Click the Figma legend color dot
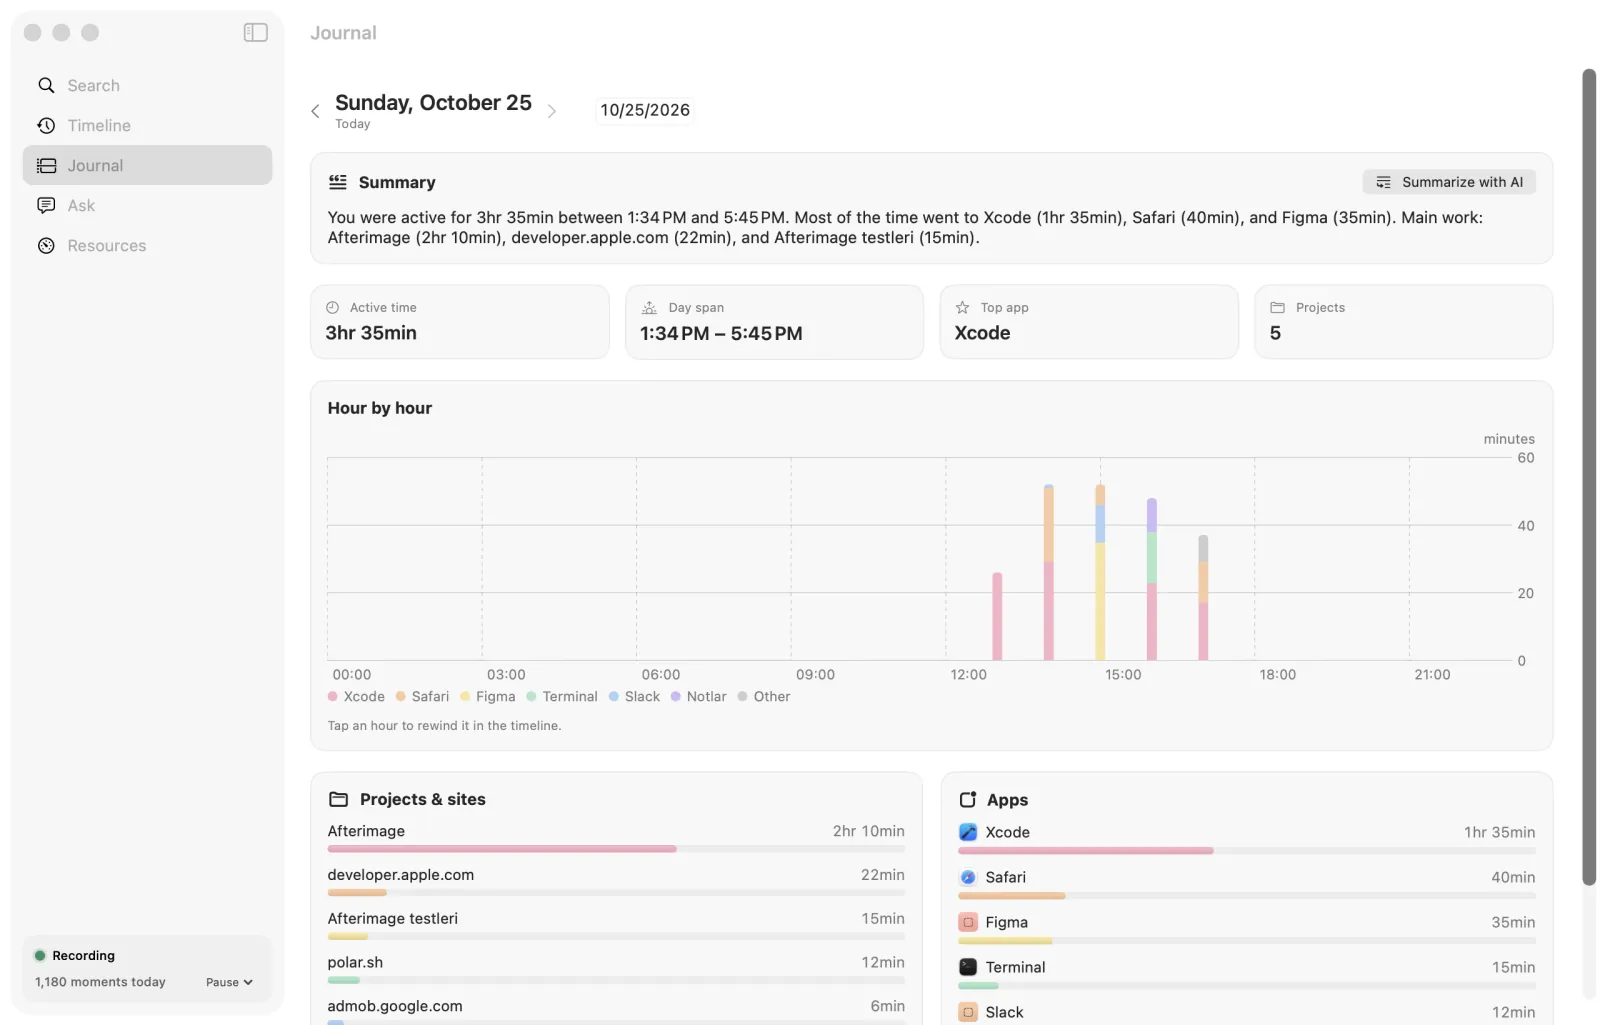Image resolution: width=1600 pixels, height=1025 pixels. pyautogui.click(x=465, y=697)
